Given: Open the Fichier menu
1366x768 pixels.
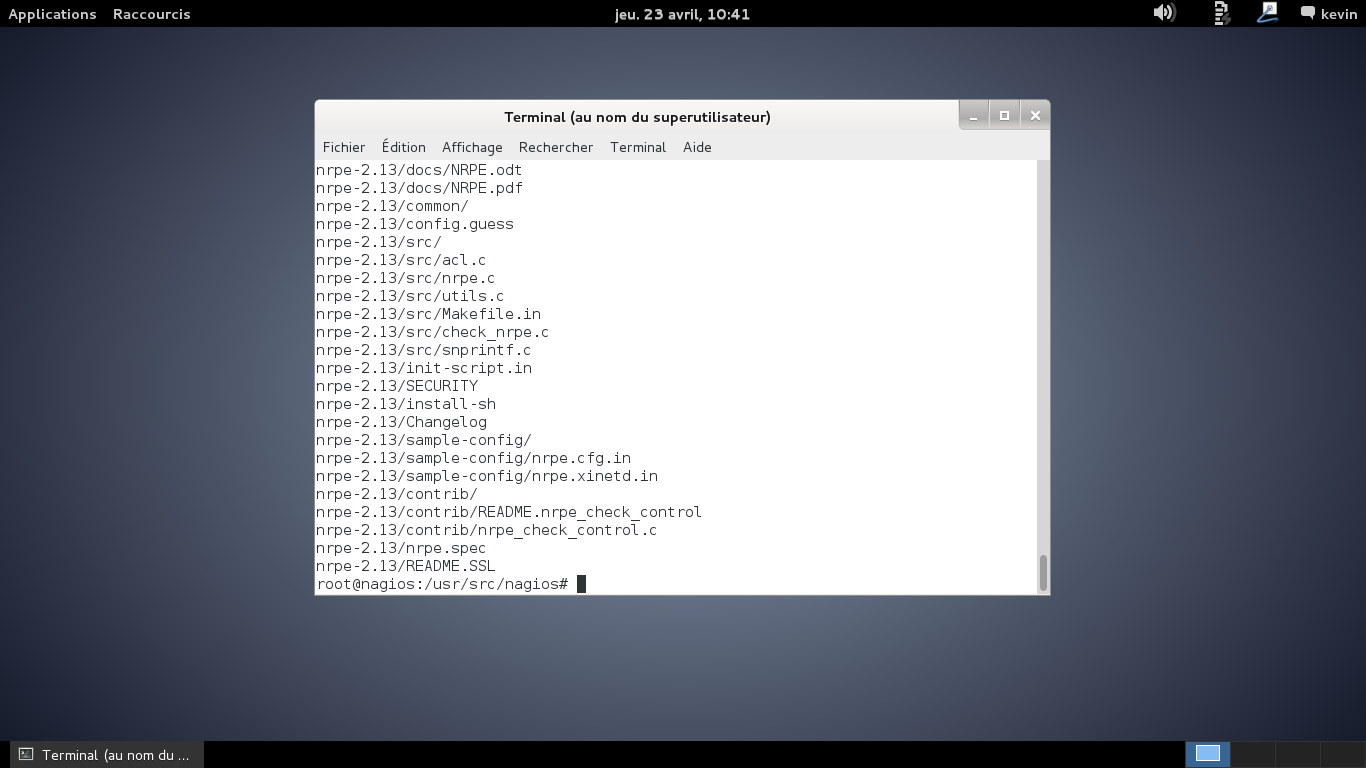Looking at the screenshot, I should click(x=344, y=147).
